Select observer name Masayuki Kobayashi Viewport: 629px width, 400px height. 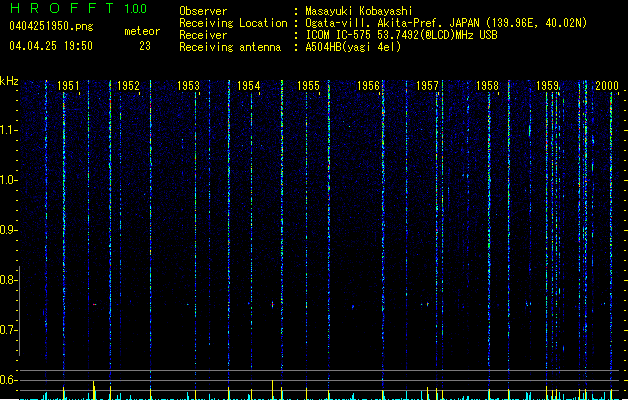tap(359, 11)
